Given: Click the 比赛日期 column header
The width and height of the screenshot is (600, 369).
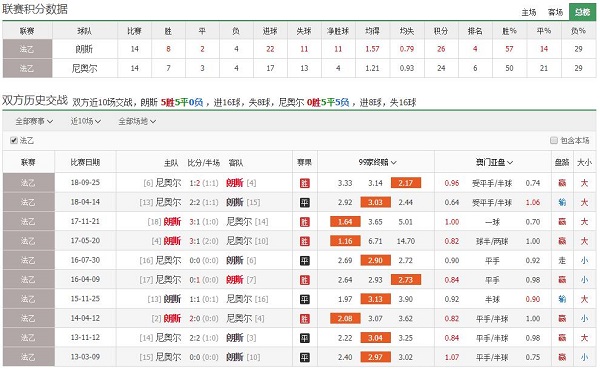Looking at the screenshot, I should coord(85,162).
